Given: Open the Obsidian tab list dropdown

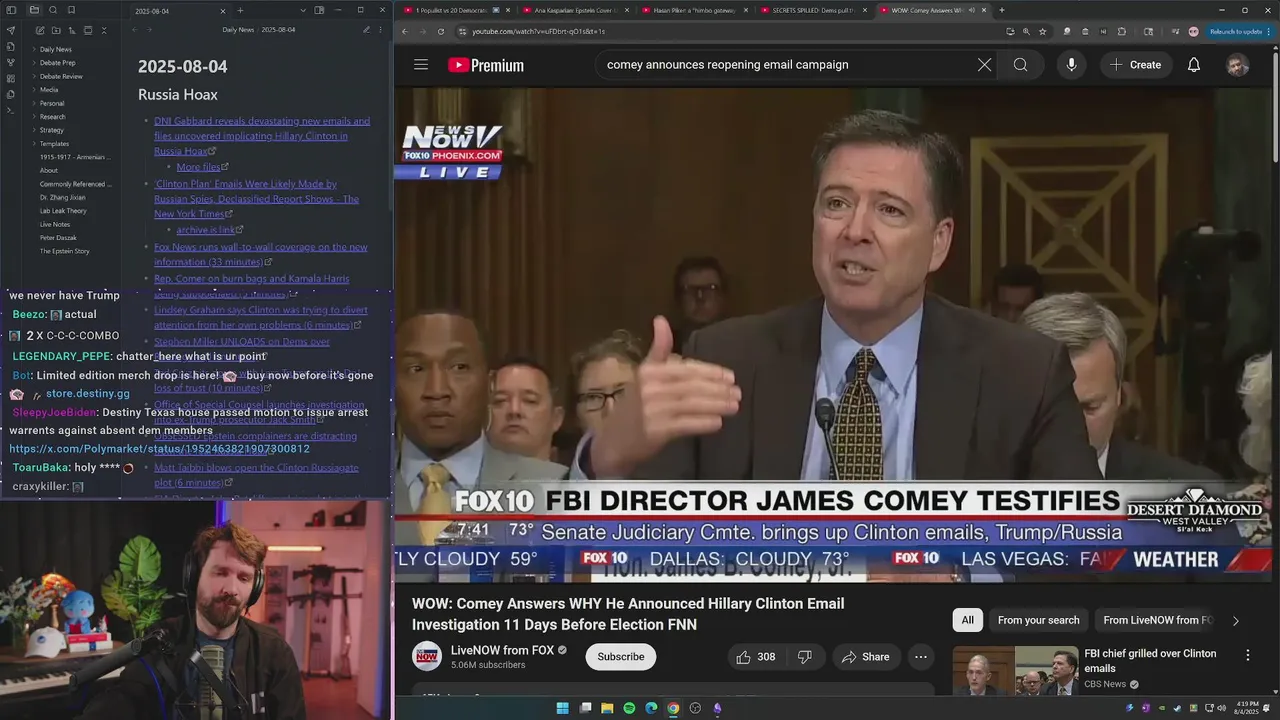Looking at the screenshot, I should click(302, 10).
